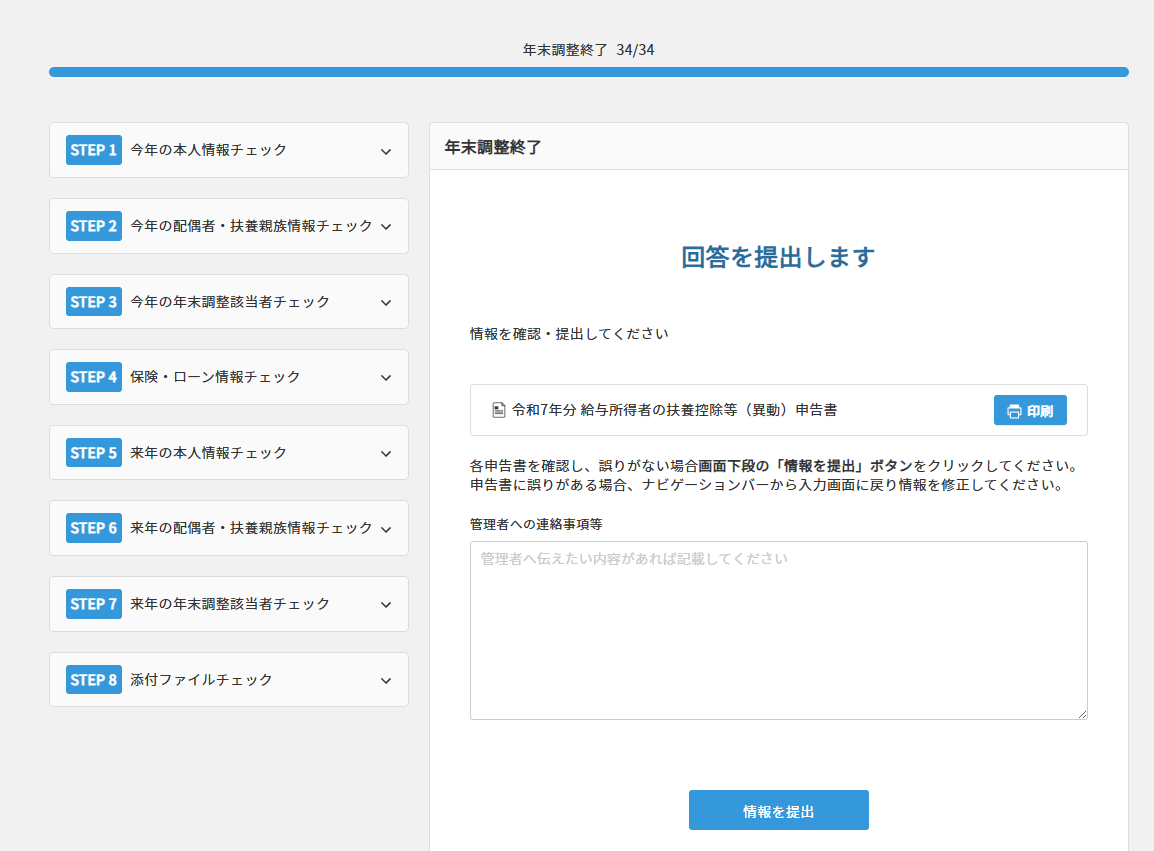Click the textarea resize handle

[1082, 713]
